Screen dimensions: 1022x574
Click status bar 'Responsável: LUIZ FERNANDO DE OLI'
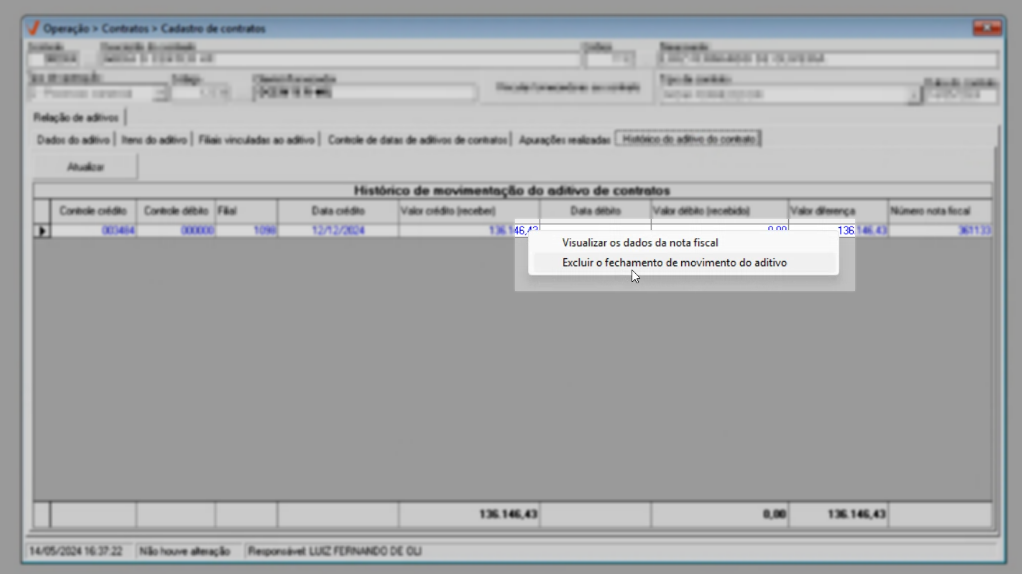pos(334,551)
